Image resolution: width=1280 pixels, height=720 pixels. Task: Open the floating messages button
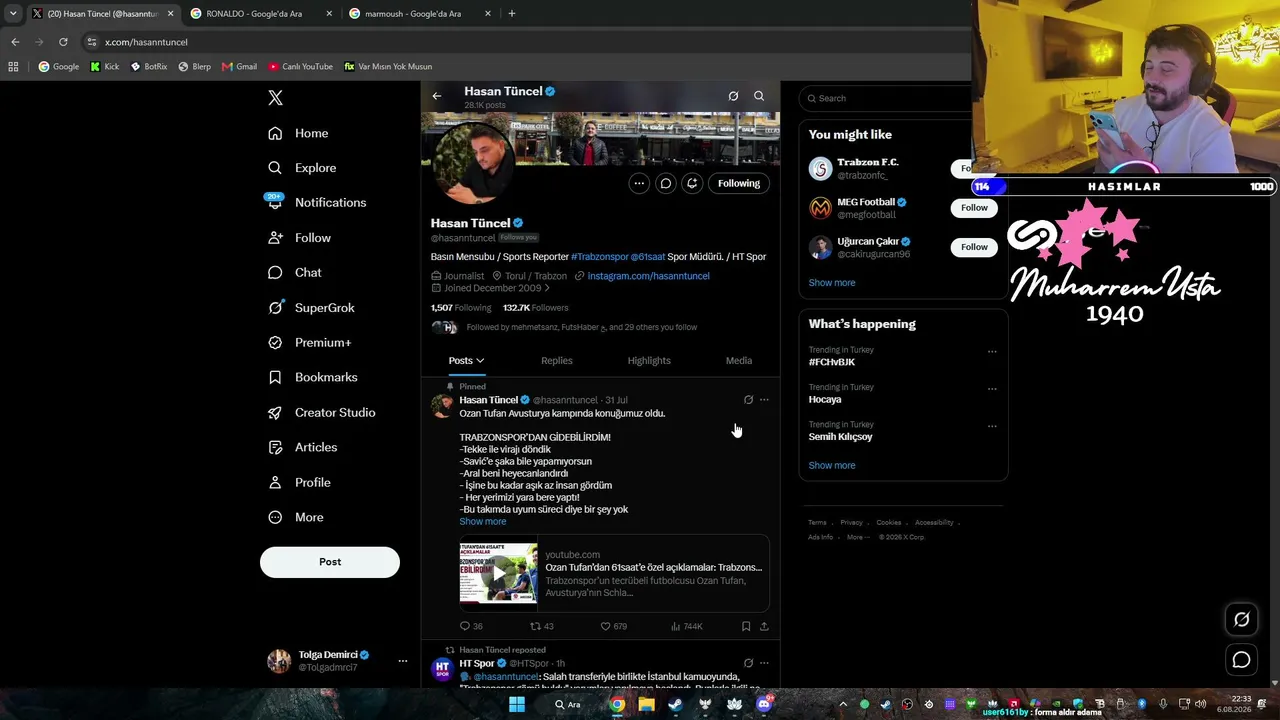1241,660
